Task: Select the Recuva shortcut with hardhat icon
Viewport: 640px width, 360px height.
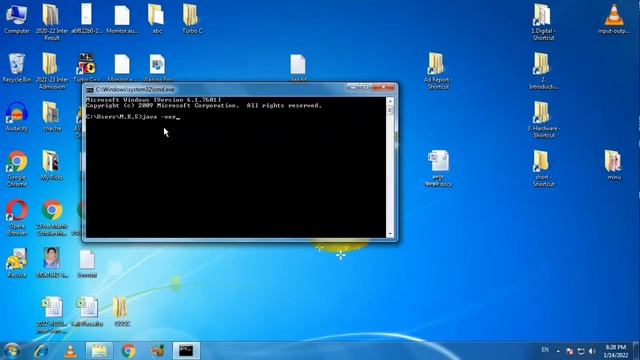Action: pyautogui.click(x=16, y=263)
